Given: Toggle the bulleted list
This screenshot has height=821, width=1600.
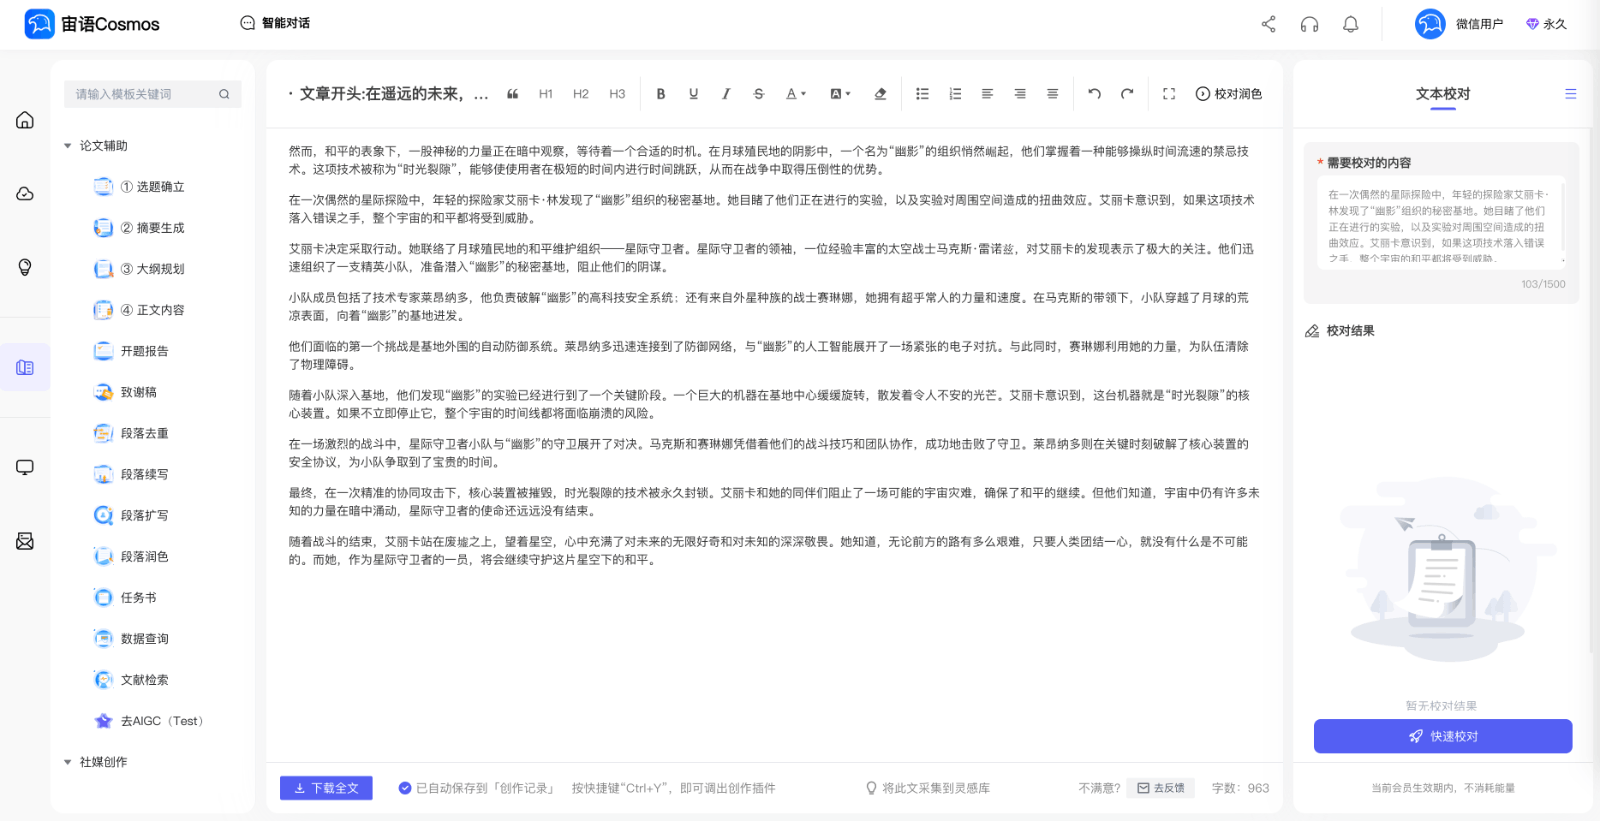Looking at the screenshot, I should [x=922, y=94].
